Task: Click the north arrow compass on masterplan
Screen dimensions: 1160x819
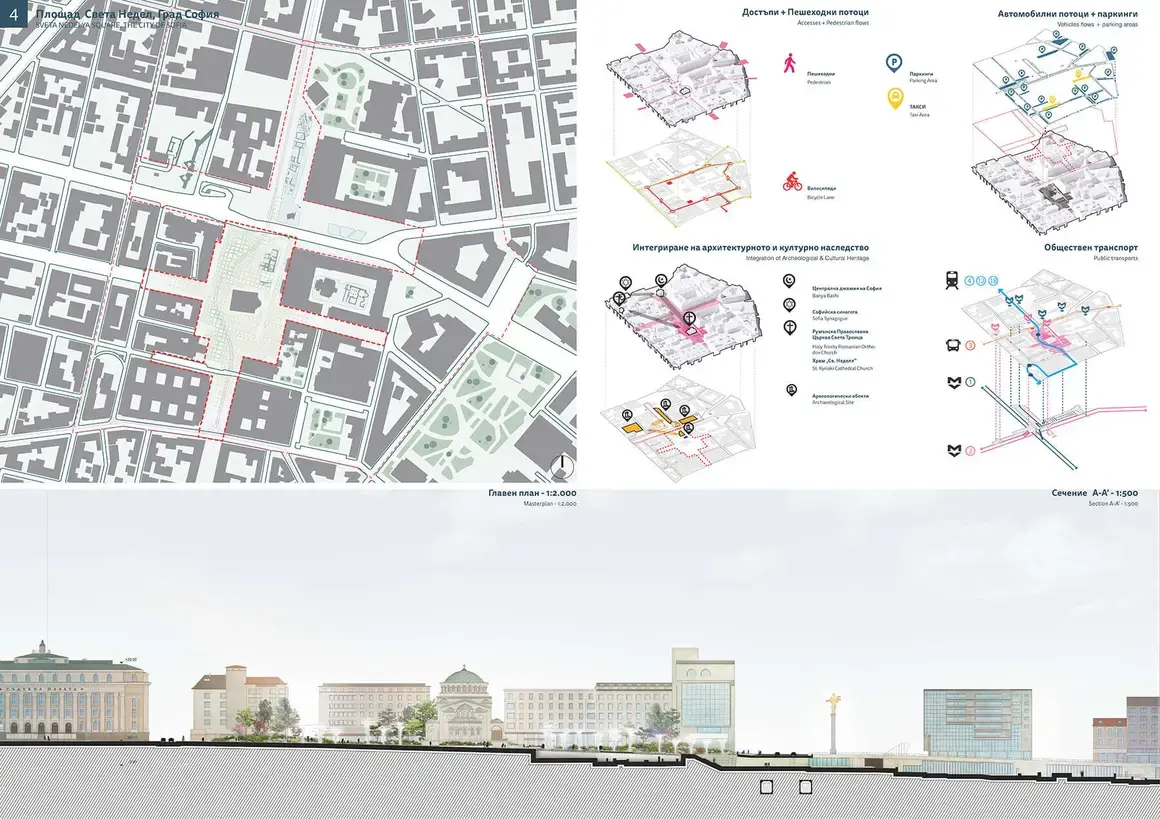Action: pyautogui.click(x=563, y=463)
